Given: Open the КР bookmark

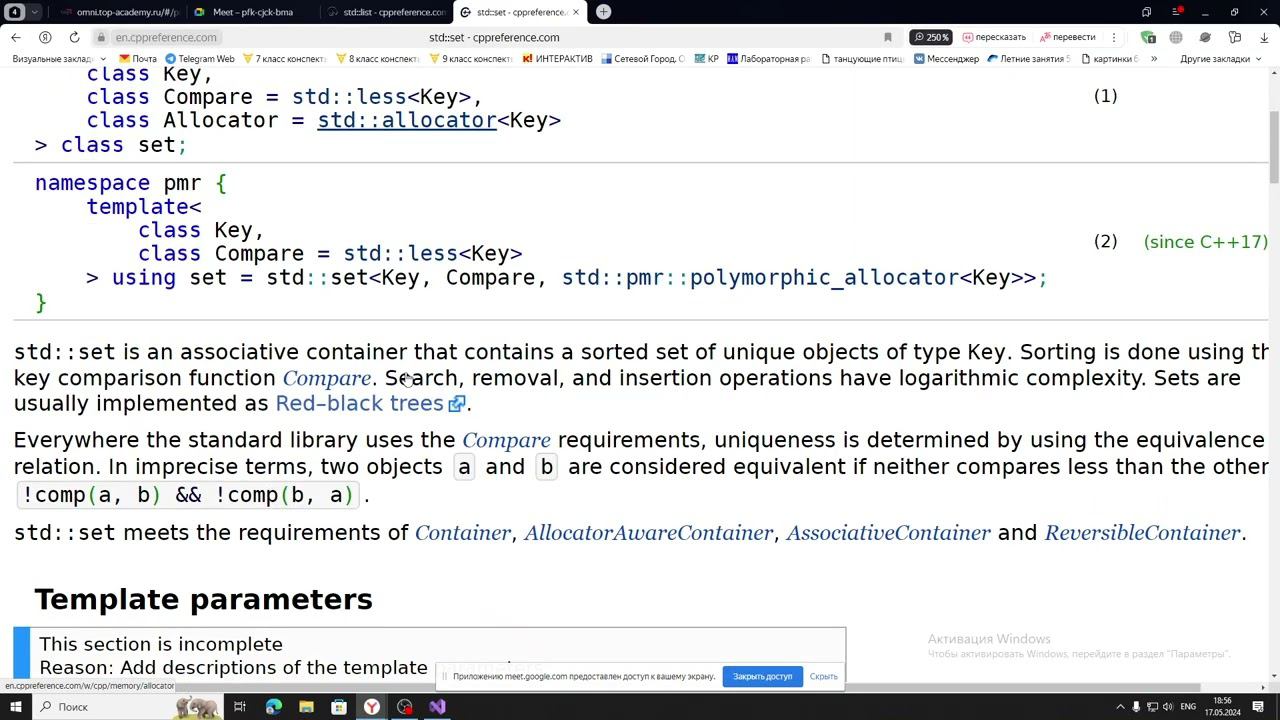Looking at the screenshot, I should 706,59.
